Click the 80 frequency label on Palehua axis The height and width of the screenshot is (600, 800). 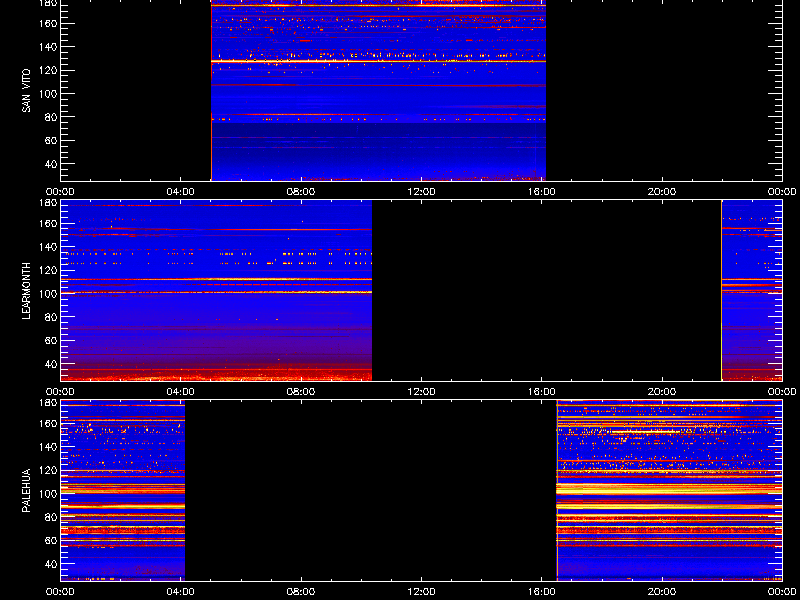pyautogui.click(x=52, y=517)
